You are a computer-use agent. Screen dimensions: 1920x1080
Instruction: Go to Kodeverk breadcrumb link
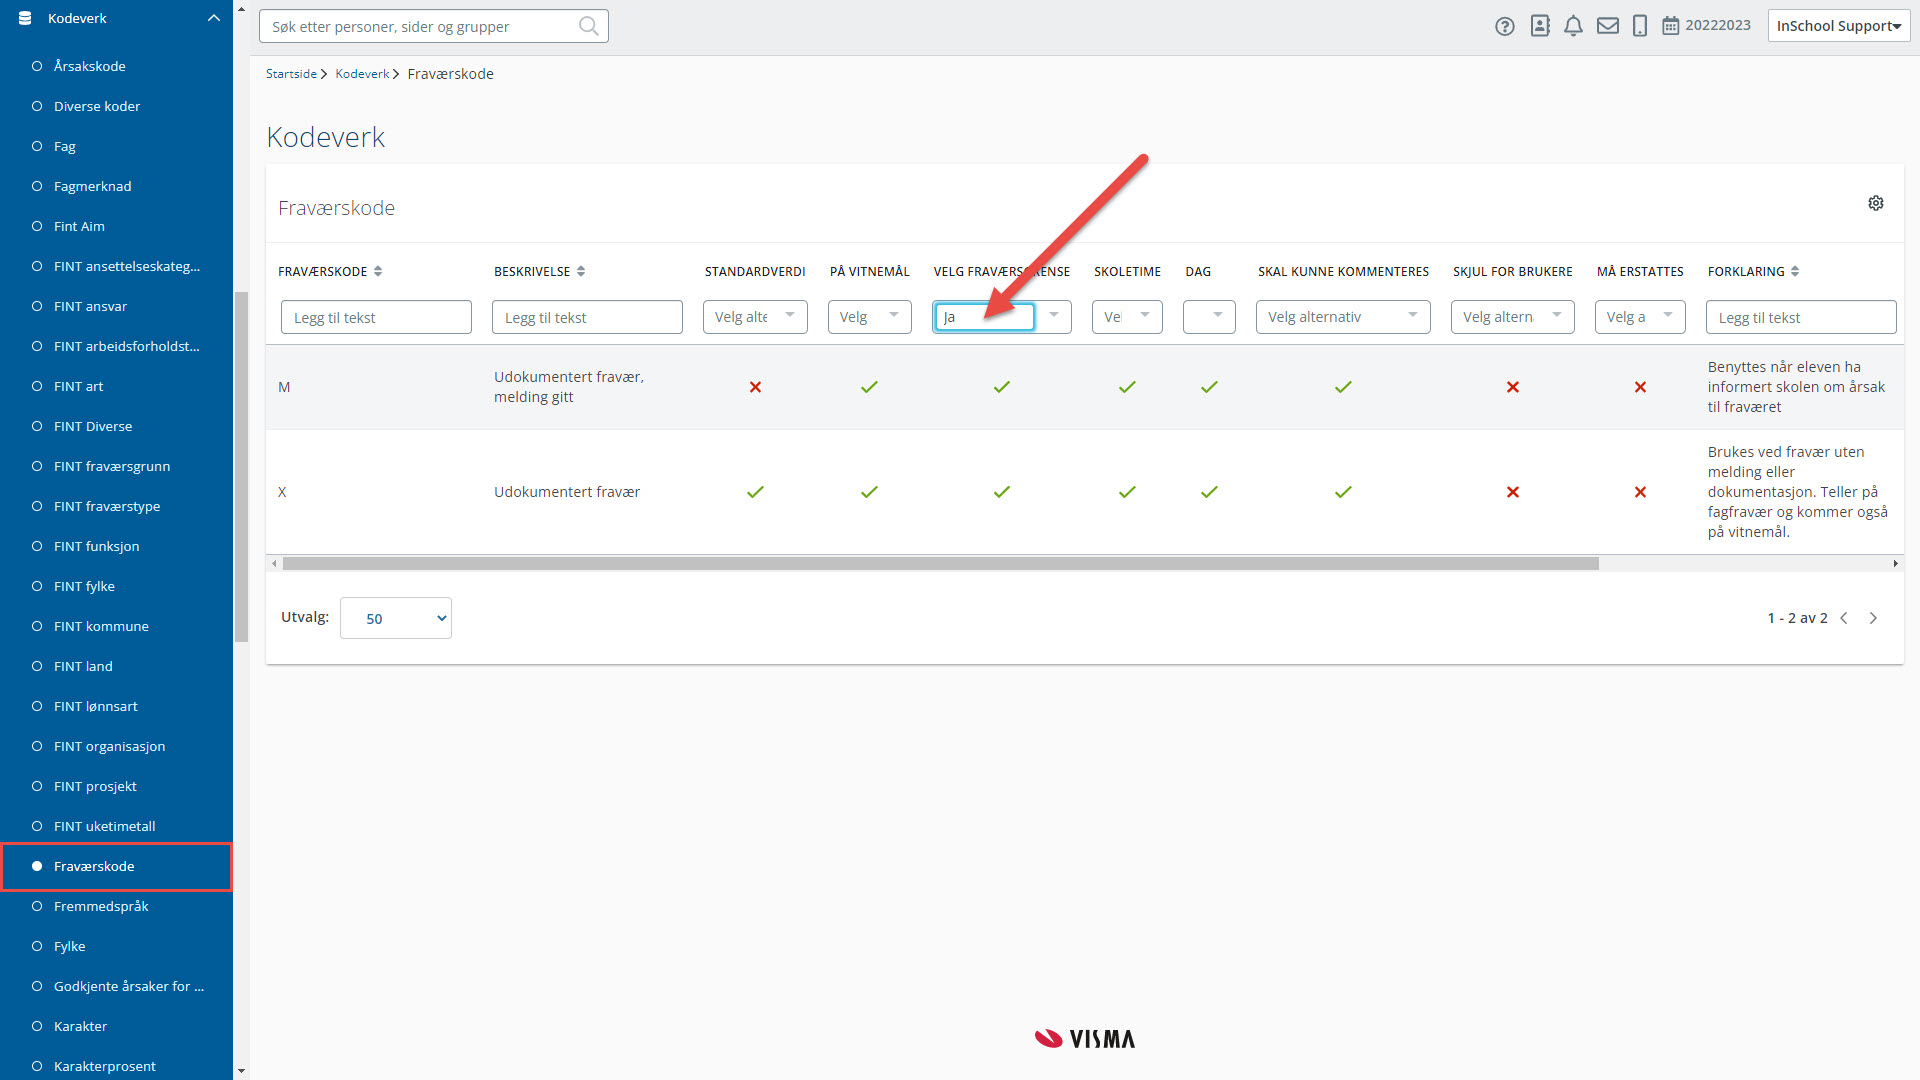pos(362,74)
